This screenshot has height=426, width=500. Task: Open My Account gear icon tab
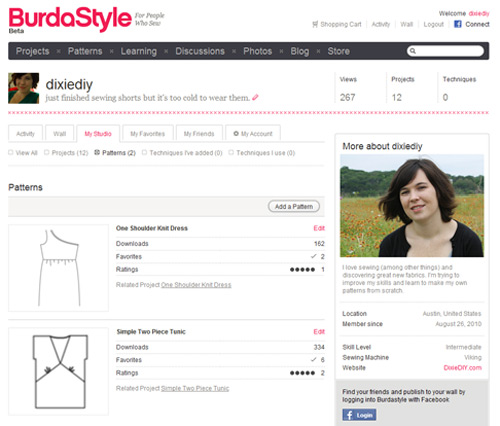coord(253,134)
